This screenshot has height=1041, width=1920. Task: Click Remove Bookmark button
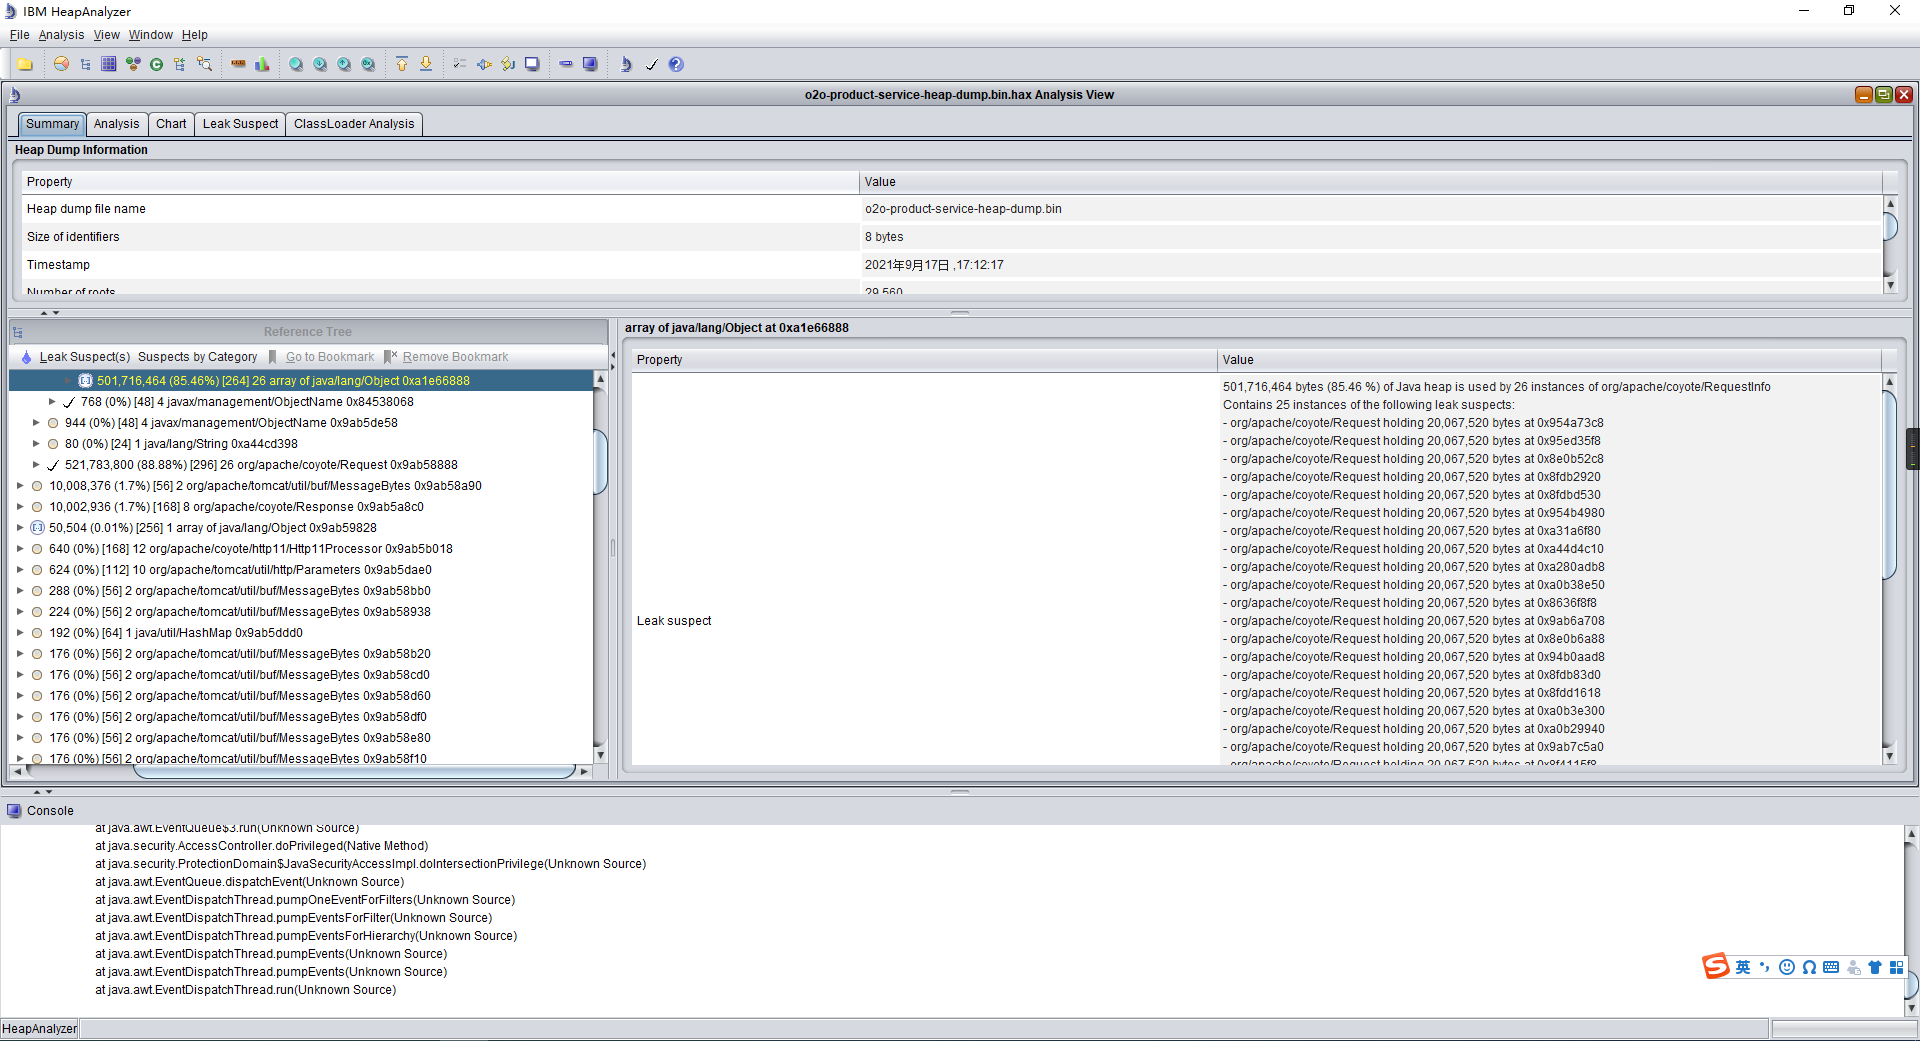coord(447,357)
